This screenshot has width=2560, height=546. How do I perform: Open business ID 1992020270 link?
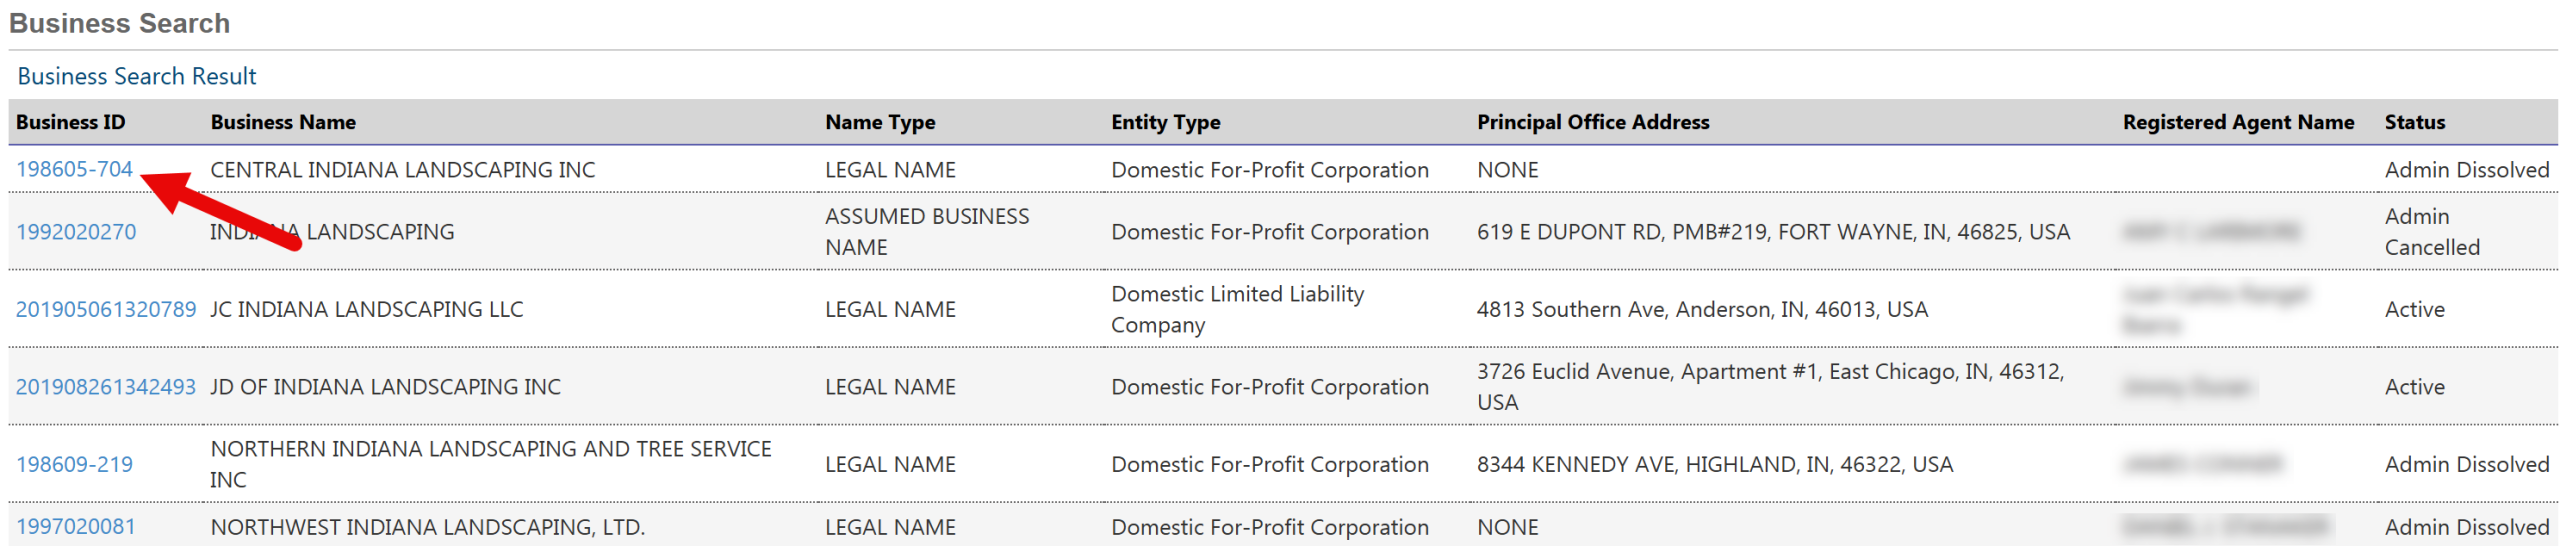[x=76, y=232]
